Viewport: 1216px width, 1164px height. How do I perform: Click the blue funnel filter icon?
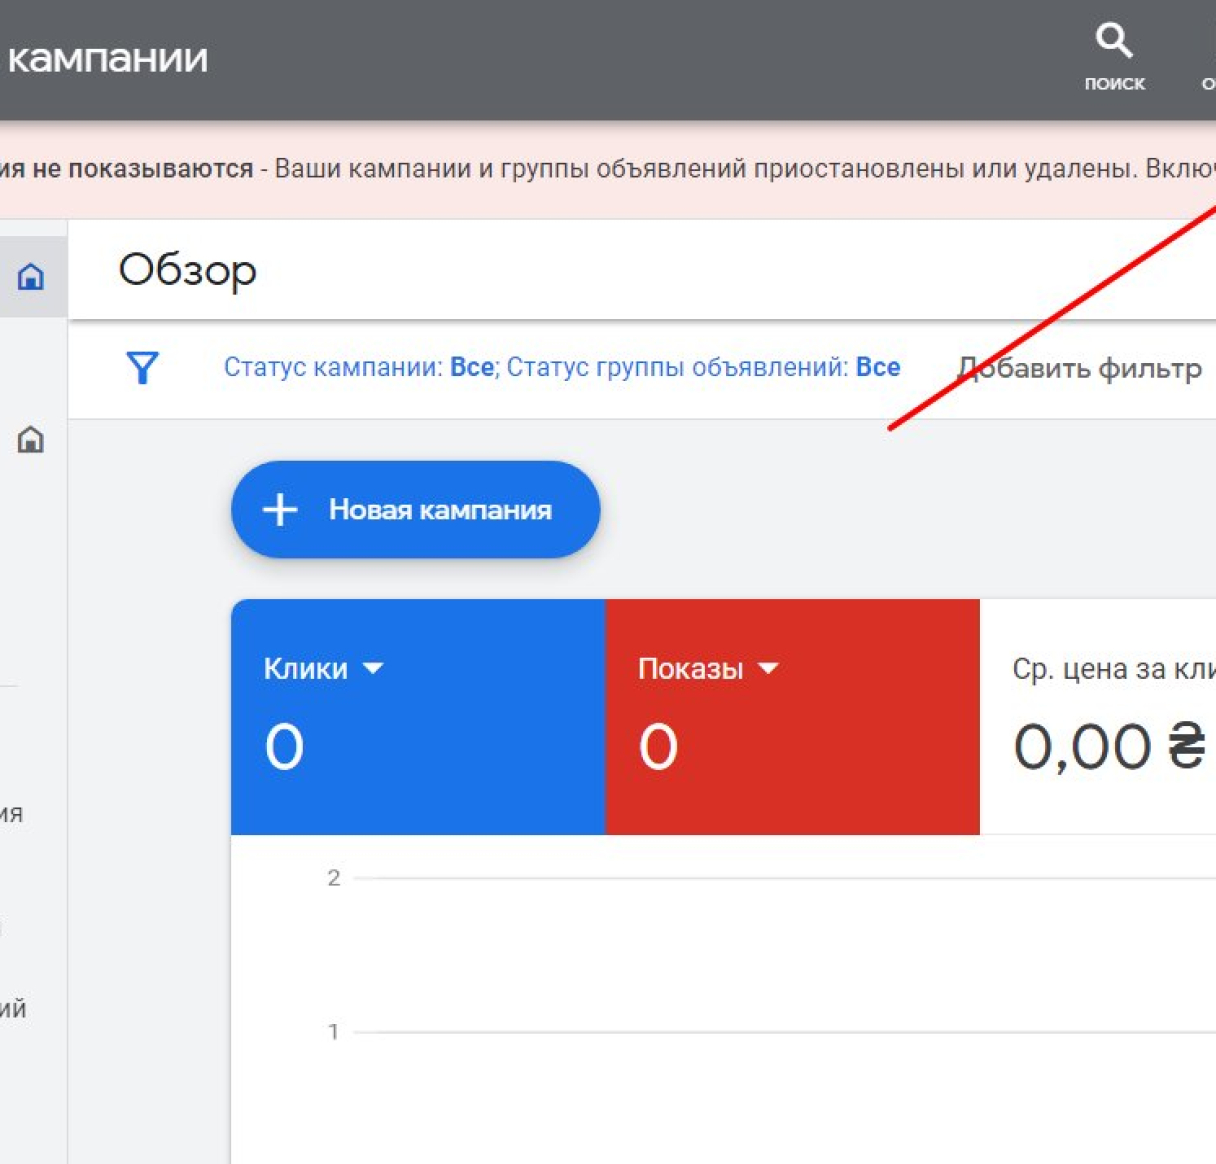pos(143,368)
